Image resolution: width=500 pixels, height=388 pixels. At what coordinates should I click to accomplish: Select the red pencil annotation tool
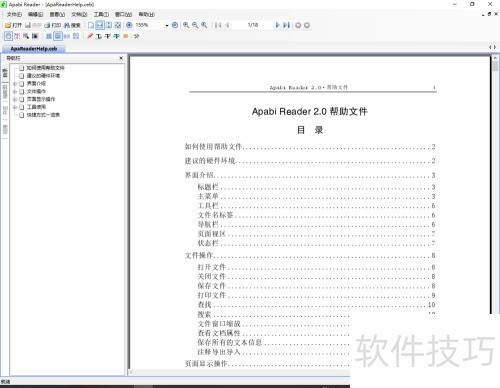[90, 36]
